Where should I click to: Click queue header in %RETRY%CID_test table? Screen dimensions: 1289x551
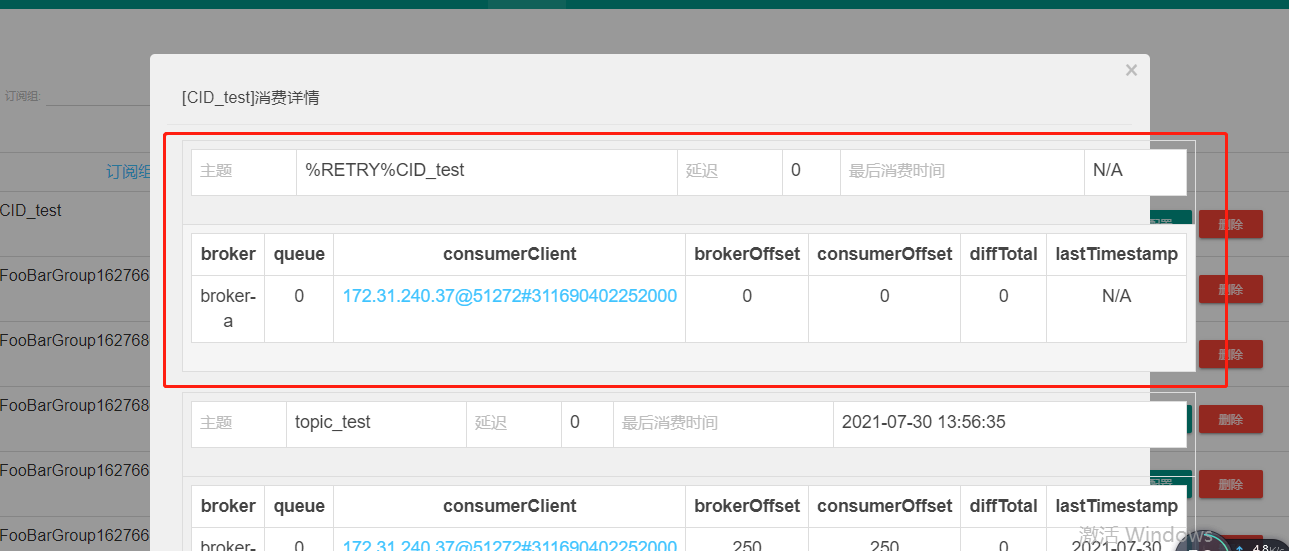pos(299,254)
